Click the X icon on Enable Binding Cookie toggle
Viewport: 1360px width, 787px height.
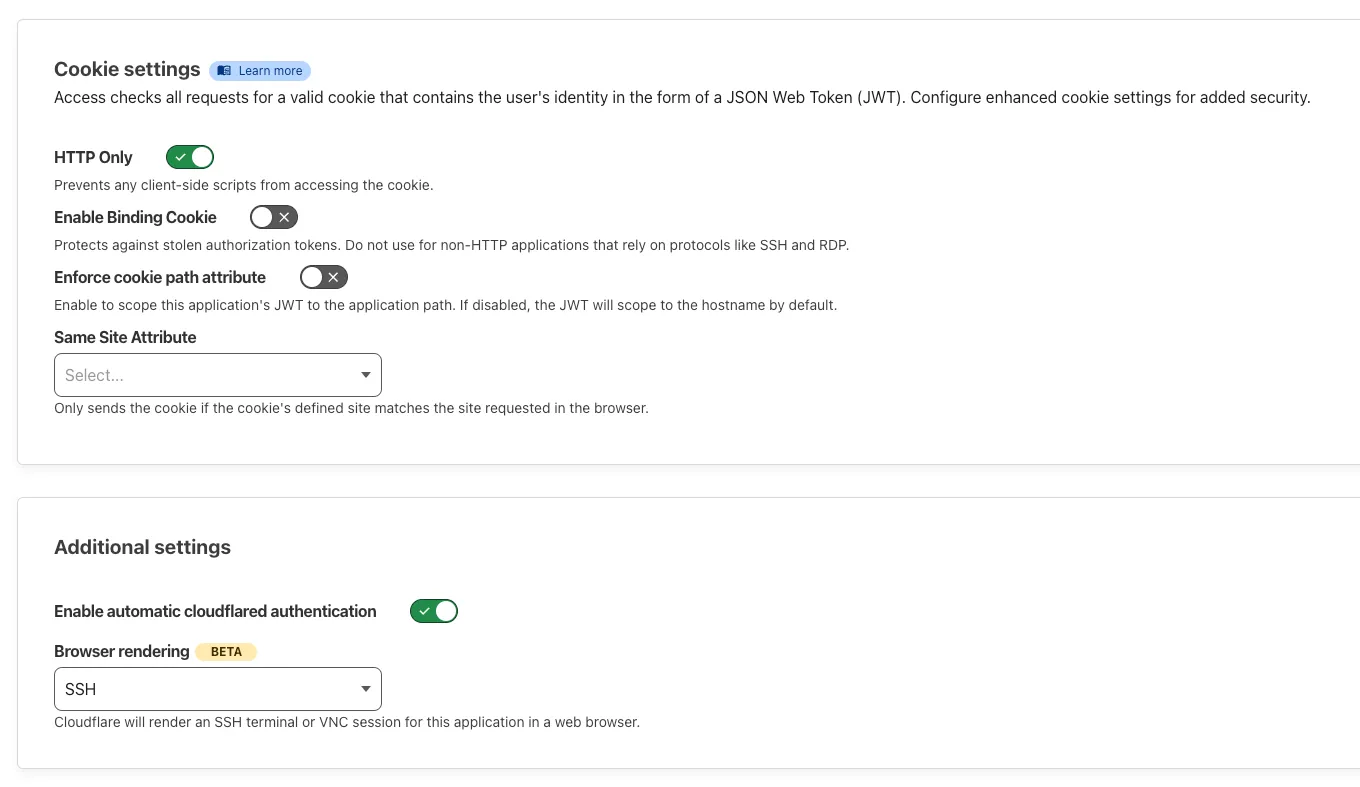tap(286, 217)
